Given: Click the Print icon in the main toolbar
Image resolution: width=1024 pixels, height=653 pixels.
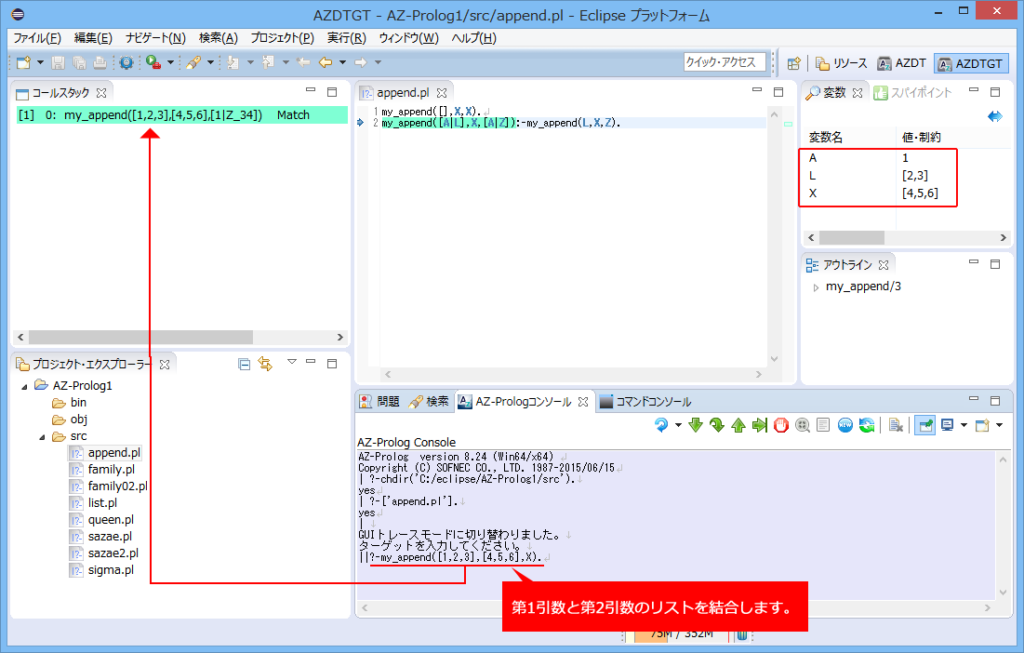Looking at the screenshot, I should 100,63.
